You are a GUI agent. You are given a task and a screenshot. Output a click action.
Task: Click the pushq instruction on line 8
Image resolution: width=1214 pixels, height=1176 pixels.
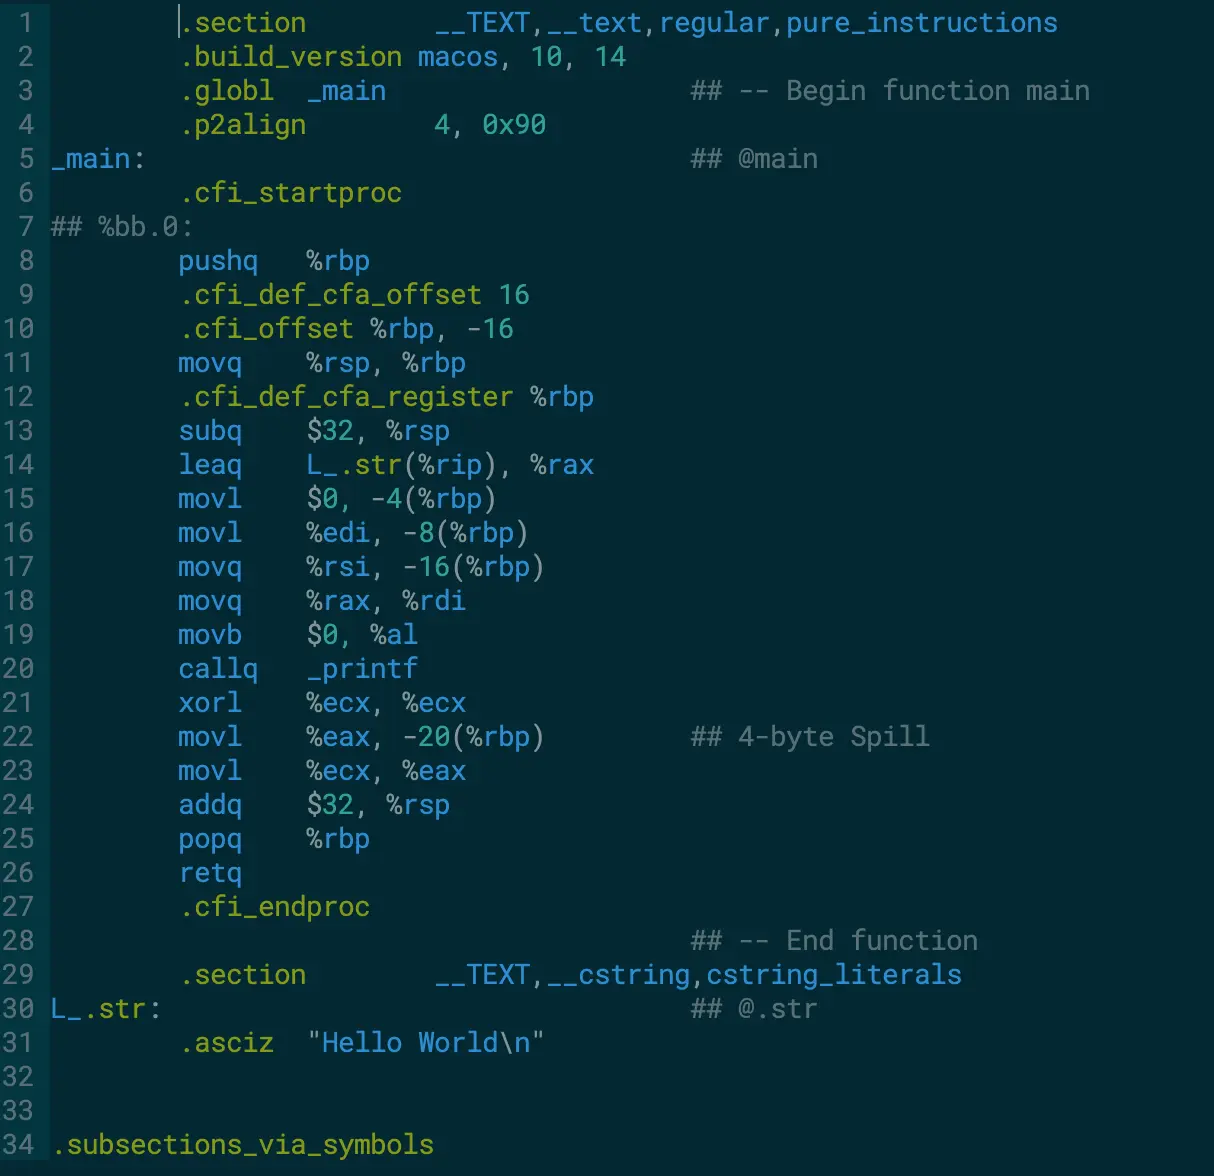tap(218, 261)
